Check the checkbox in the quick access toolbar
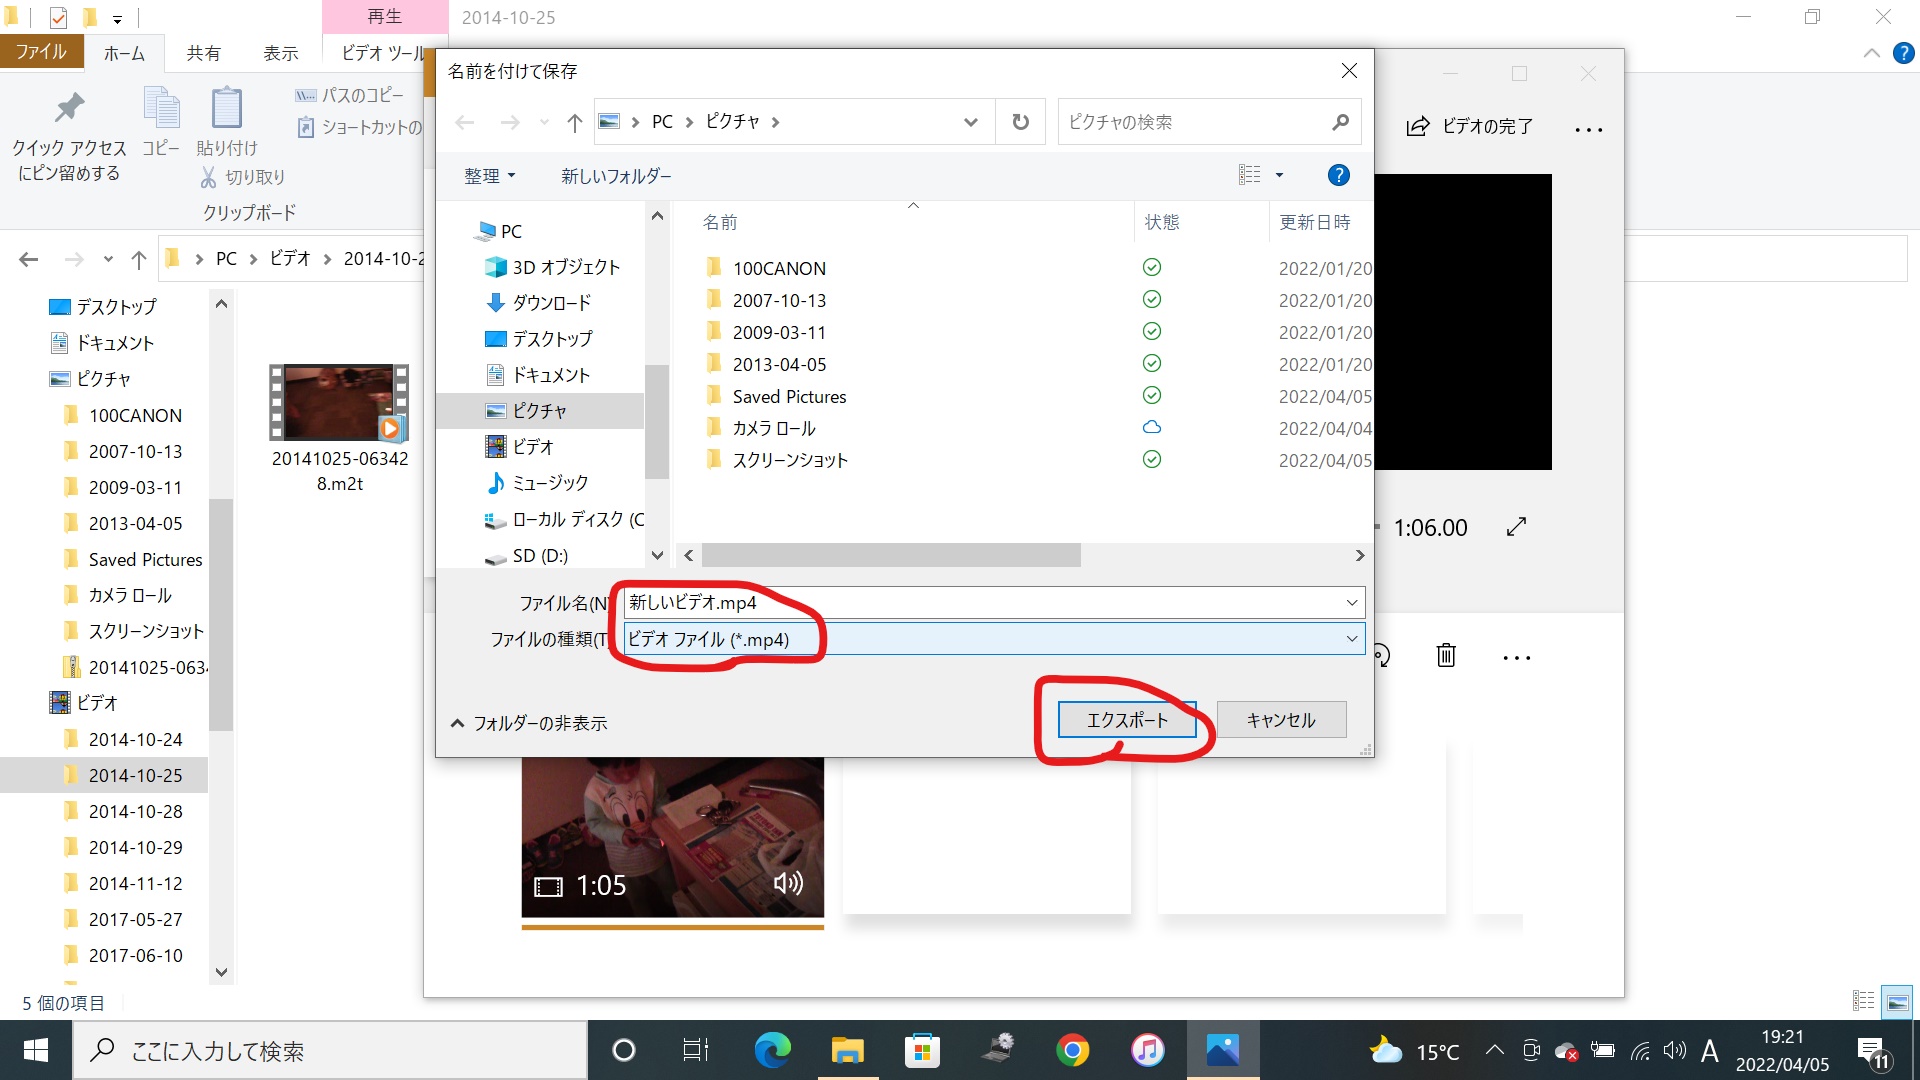Image resolution: width=1920 pixels, height=1080 pixels. (58, 17)
